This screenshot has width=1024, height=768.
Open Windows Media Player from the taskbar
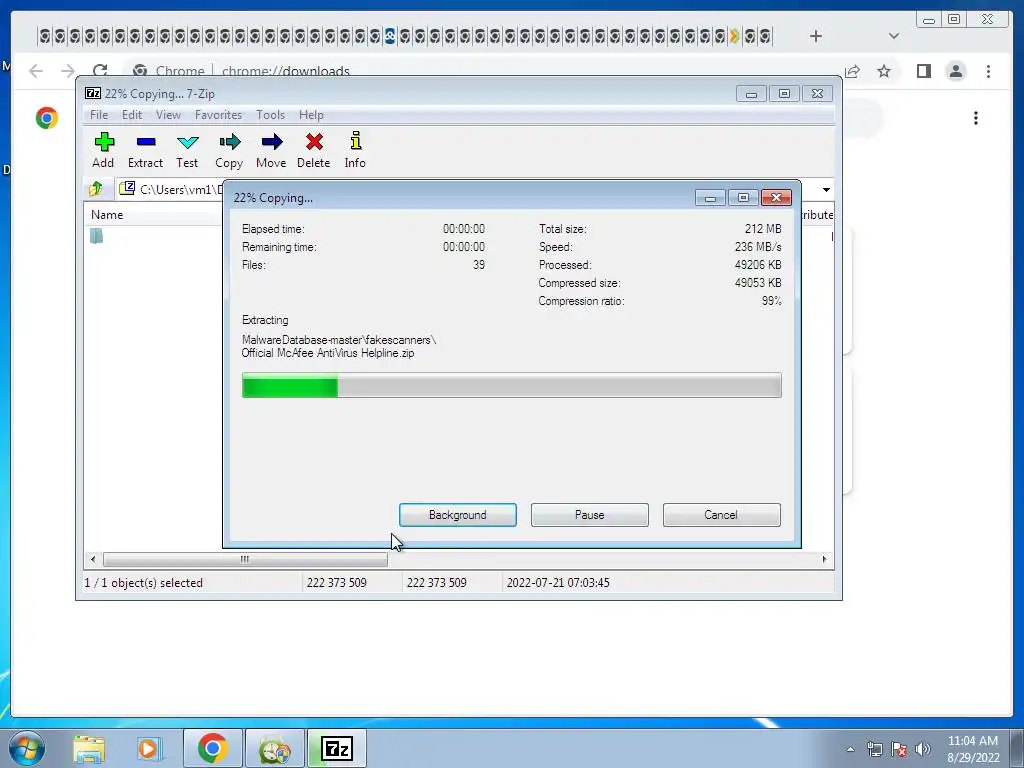[148, 748]
